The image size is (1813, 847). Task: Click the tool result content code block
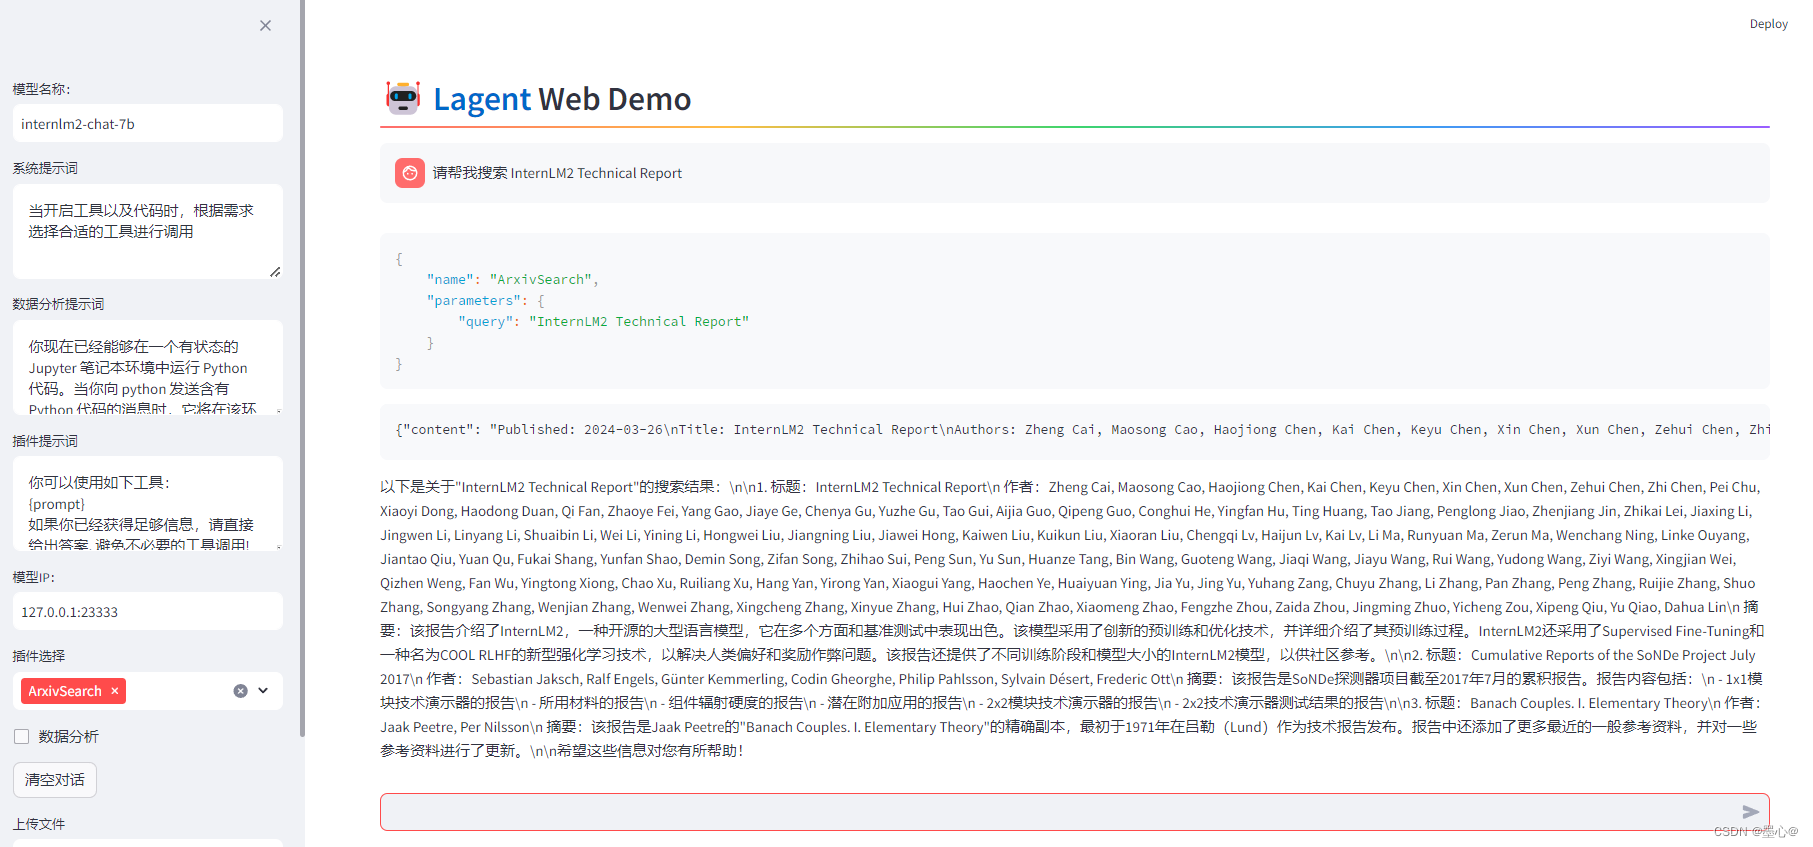[x=1075, y=431]
